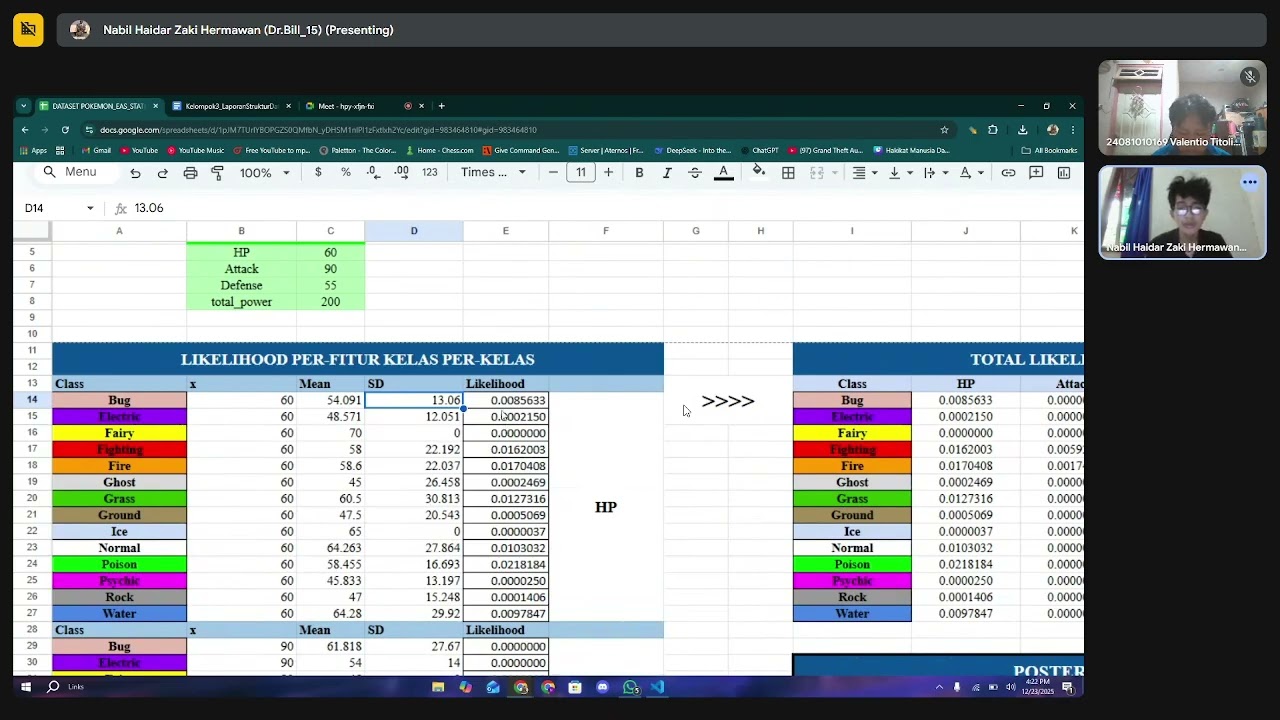
Task: Format as currency with dollar icon
Action: [x=318, y=173]
